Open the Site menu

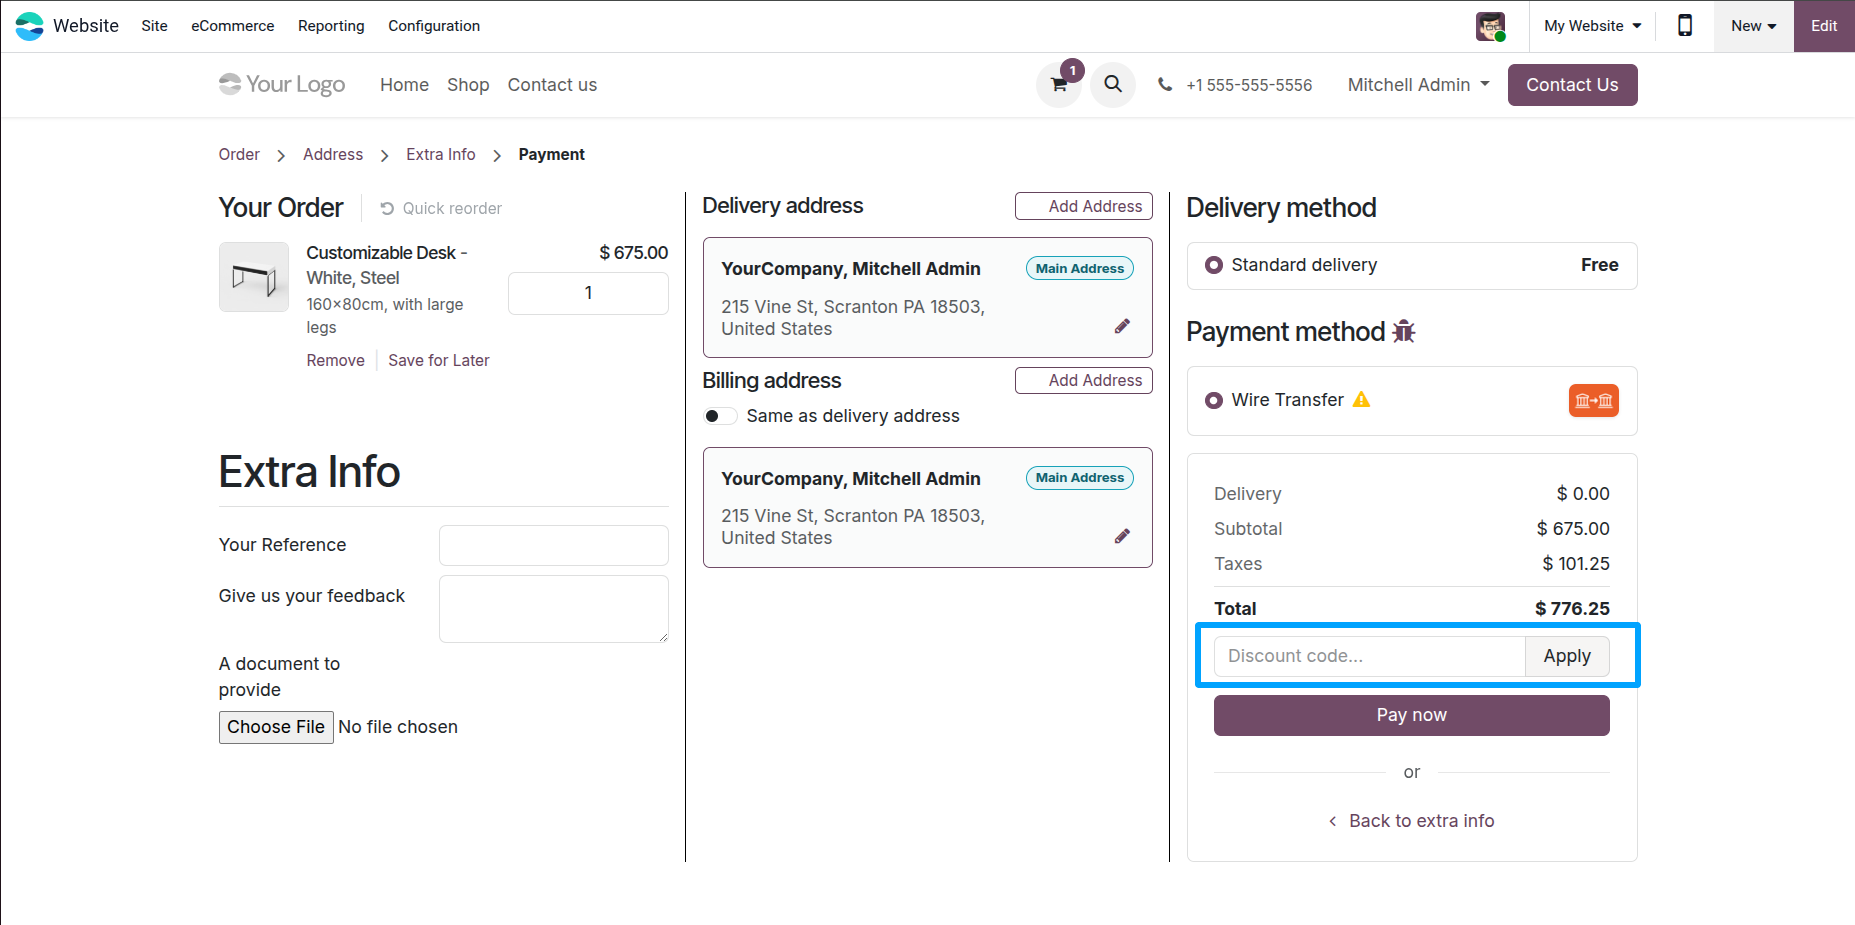tap(154, 26)
